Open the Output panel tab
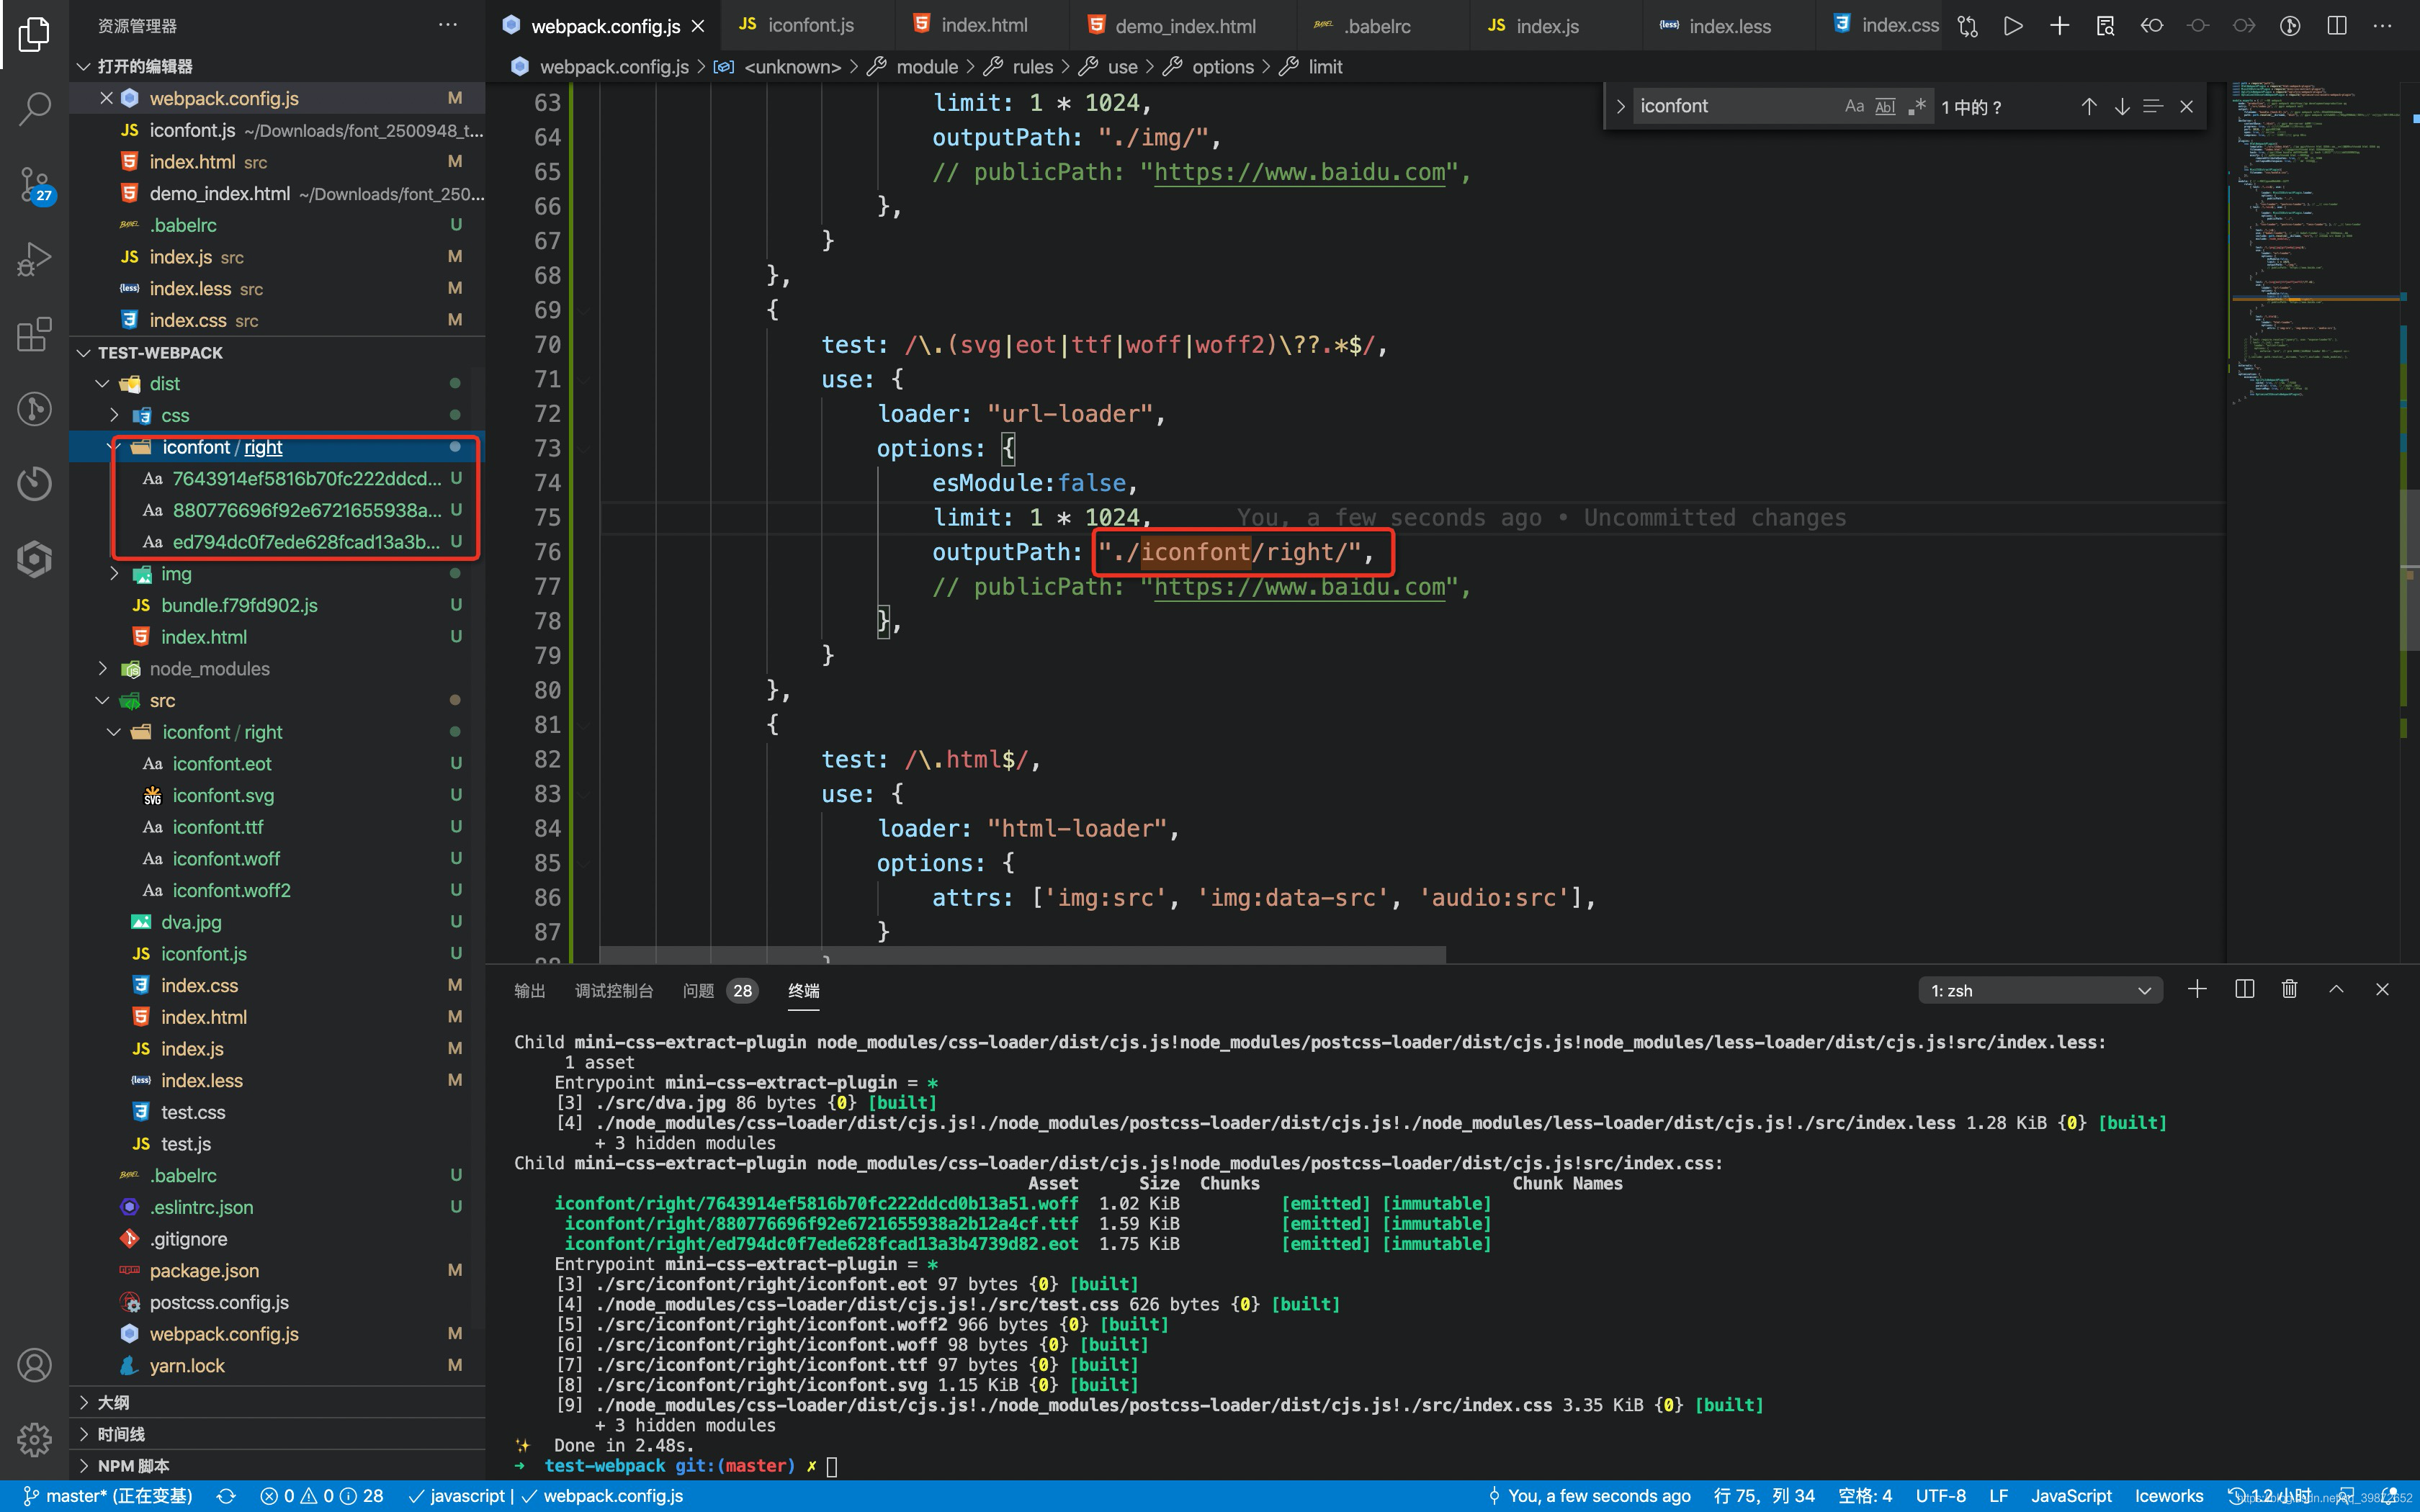 (x=529, y=991)
